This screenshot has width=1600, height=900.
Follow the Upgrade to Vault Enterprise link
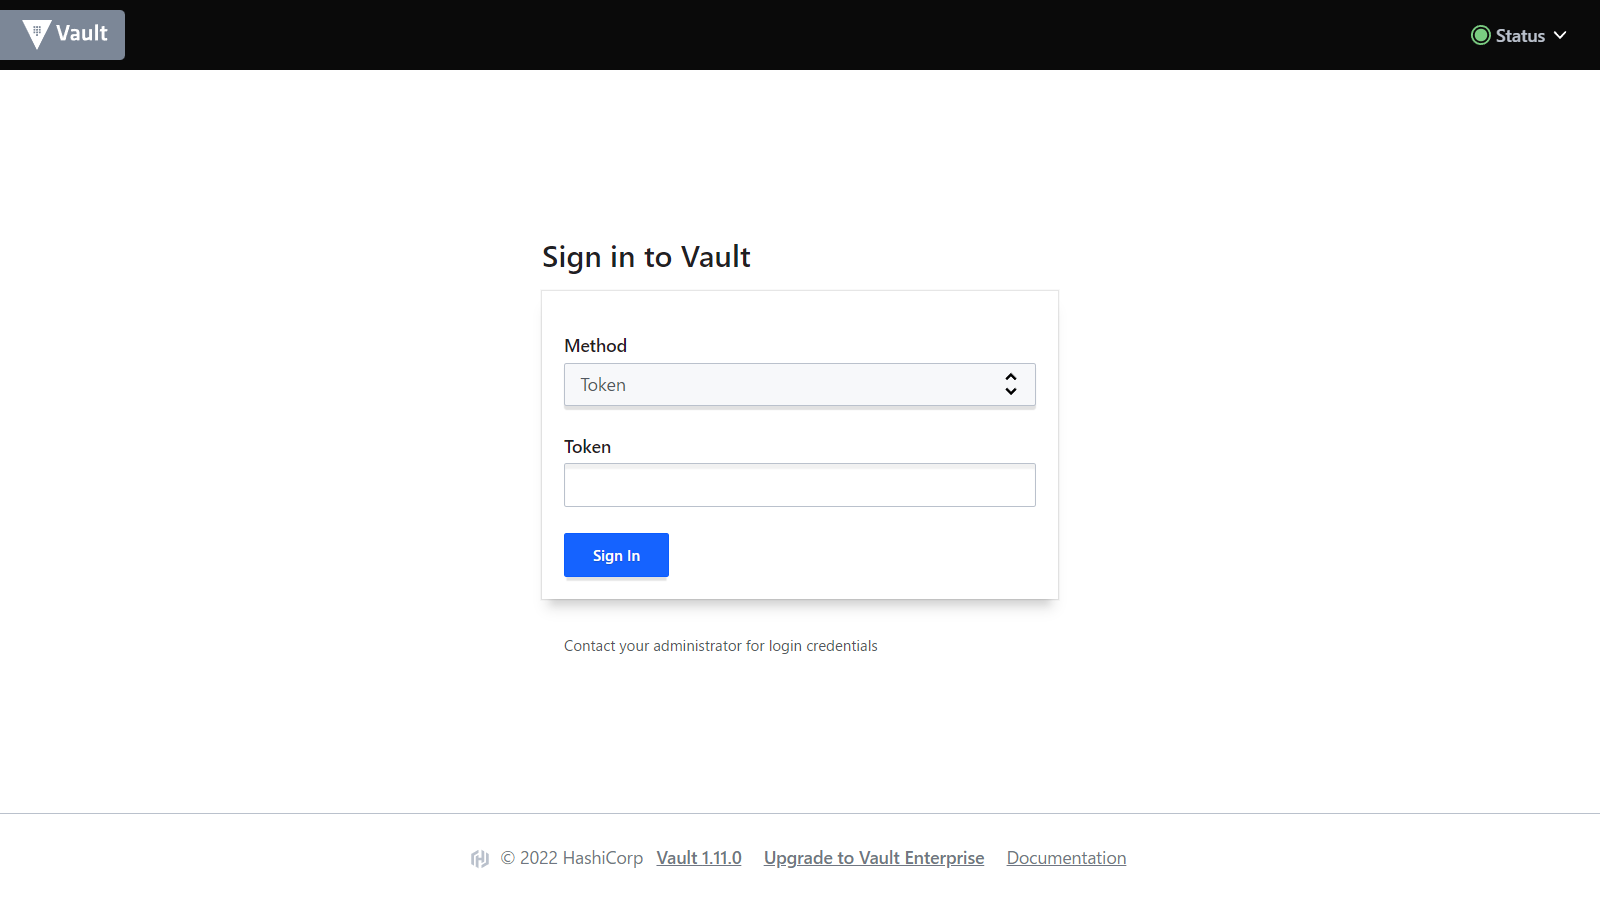click(x=874, y=858)
